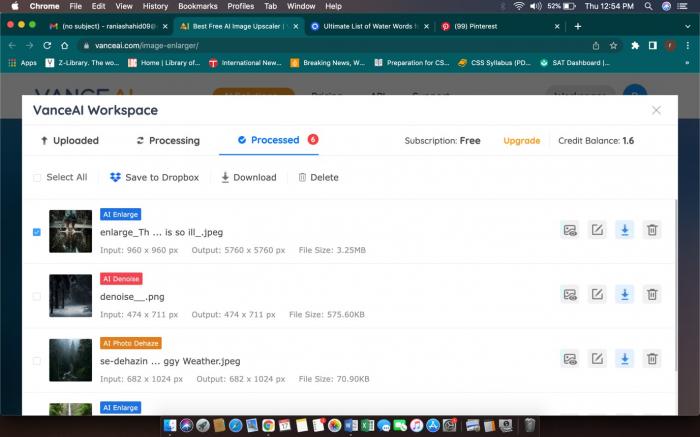Check the Select All checkbox
The width and height of the screenshot is (700, 437).
[37, 178]
